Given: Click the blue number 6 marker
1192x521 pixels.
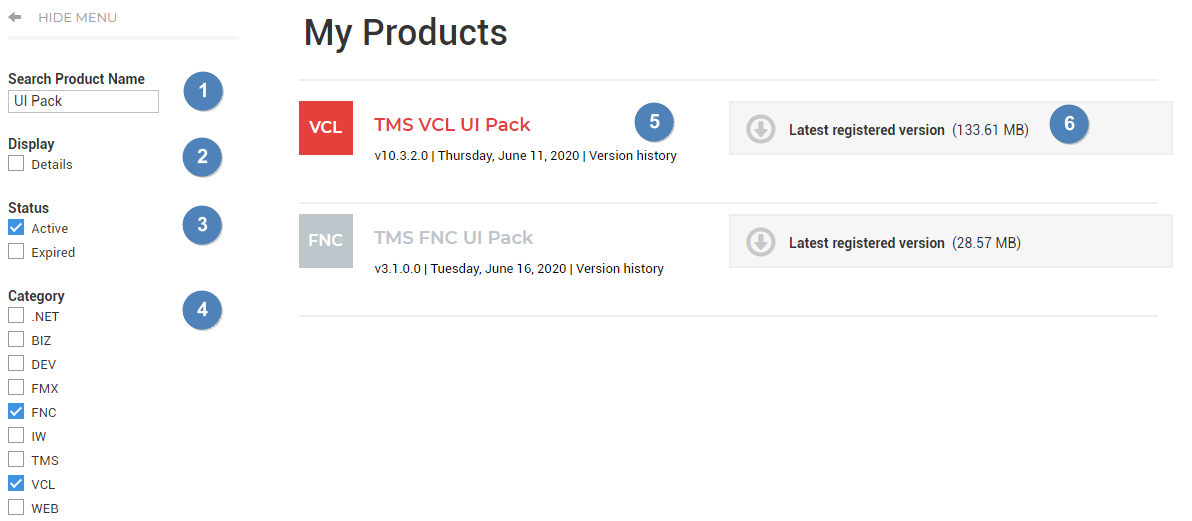Looking at the screenshot, I should pyautogui.click(x=1069, y=123).
